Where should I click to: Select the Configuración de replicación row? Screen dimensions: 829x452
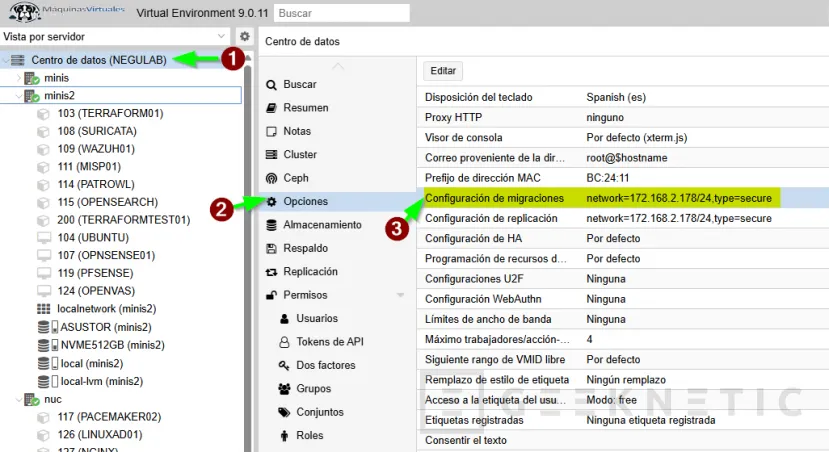623,218
